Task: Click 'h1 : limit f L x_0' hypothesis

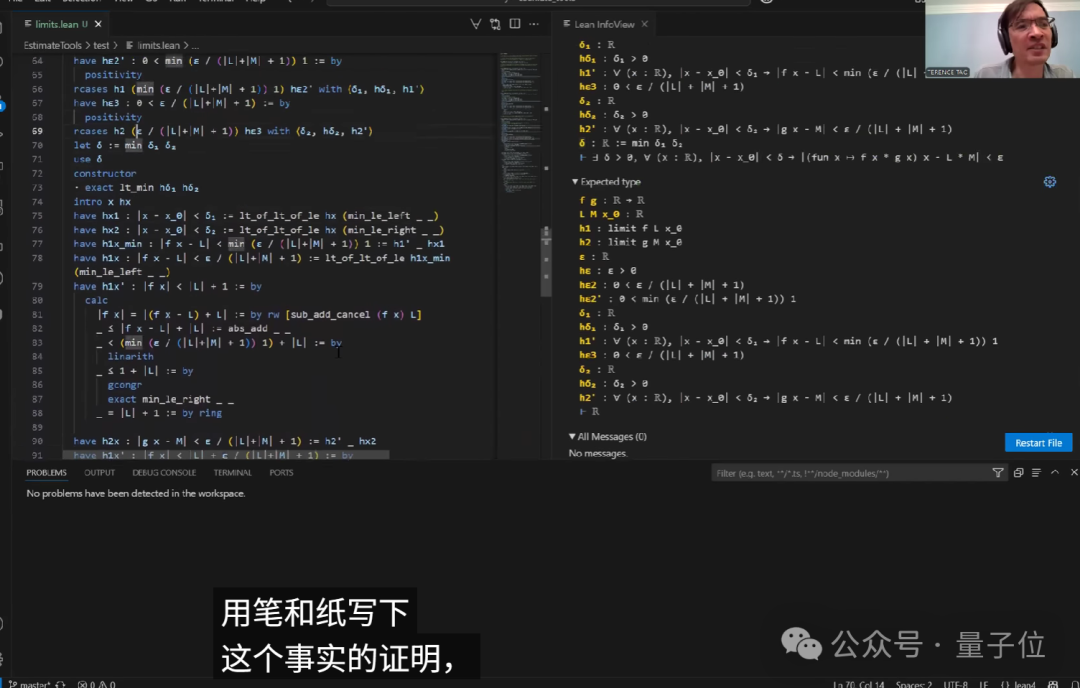Action: click(x=630, y=228)
